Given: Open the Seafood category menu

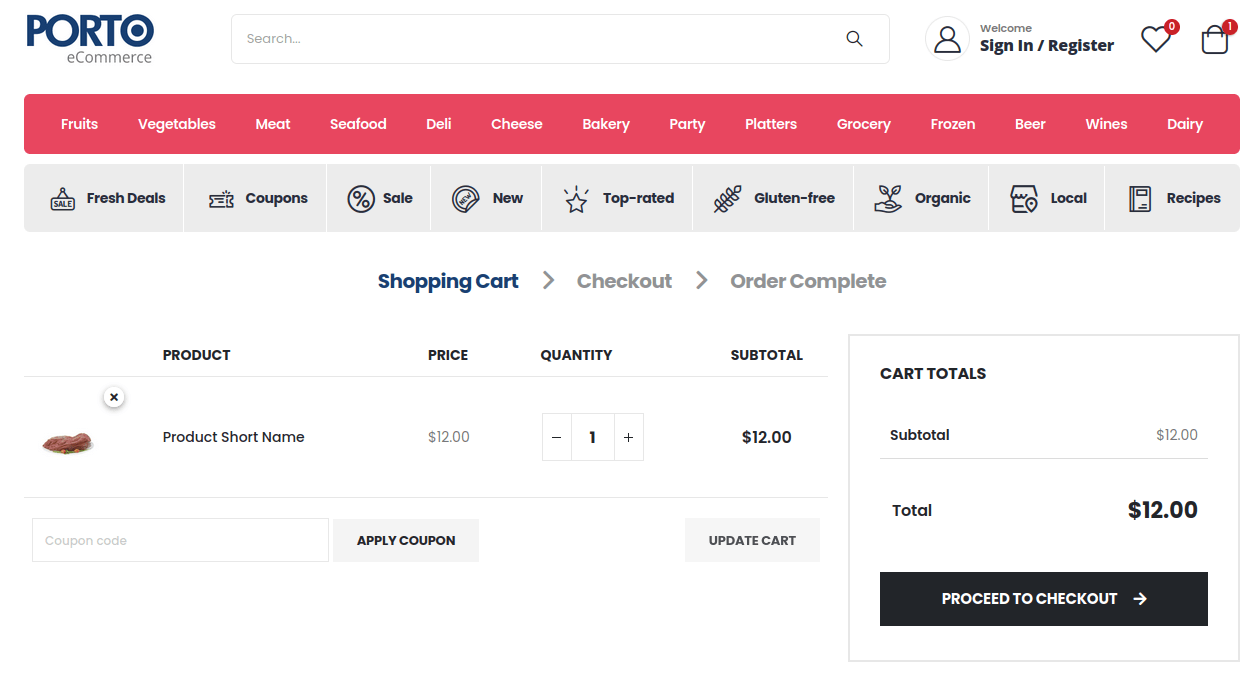Looking at the screenshot, I should [x=357, y=123].
